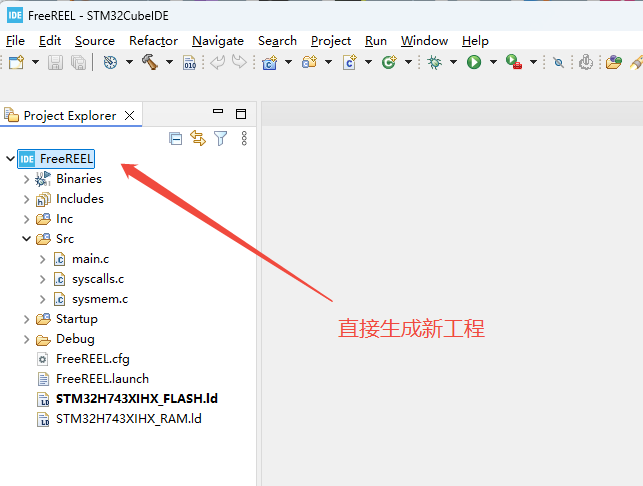The width and height of the screenshot is (643, 486).
Task: Click the Collapse All icon
Action: click(x=176, y=139)
